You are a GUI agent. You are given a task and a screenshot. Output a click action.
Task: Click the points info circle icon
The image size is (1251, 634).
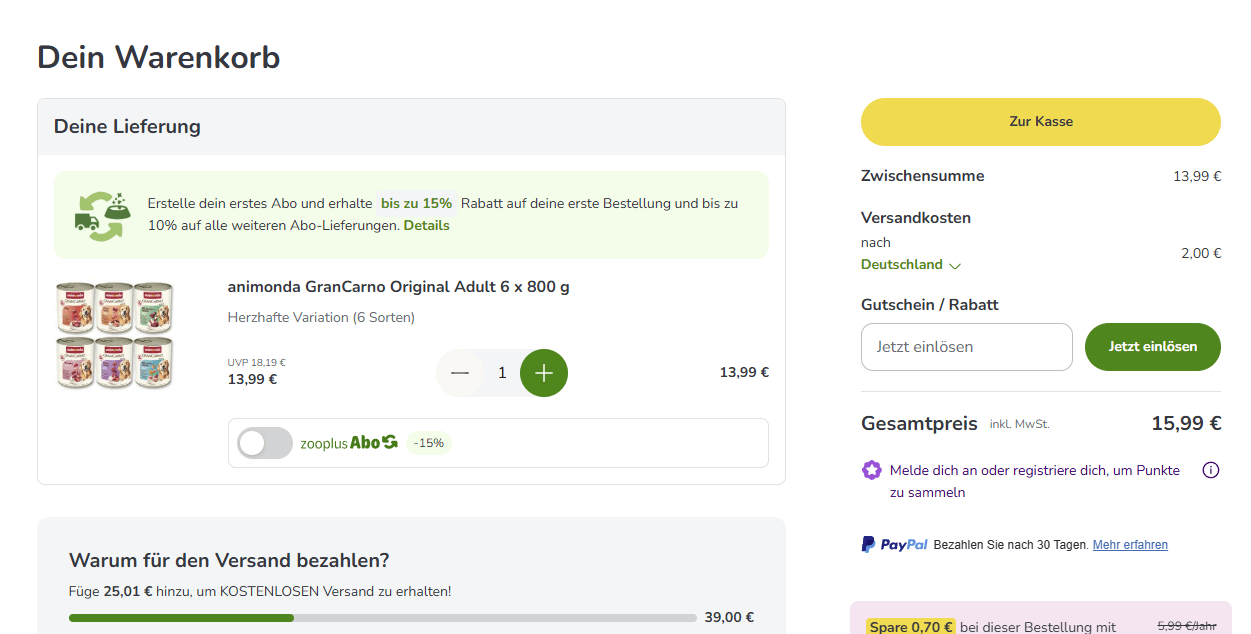[1211, 470]
